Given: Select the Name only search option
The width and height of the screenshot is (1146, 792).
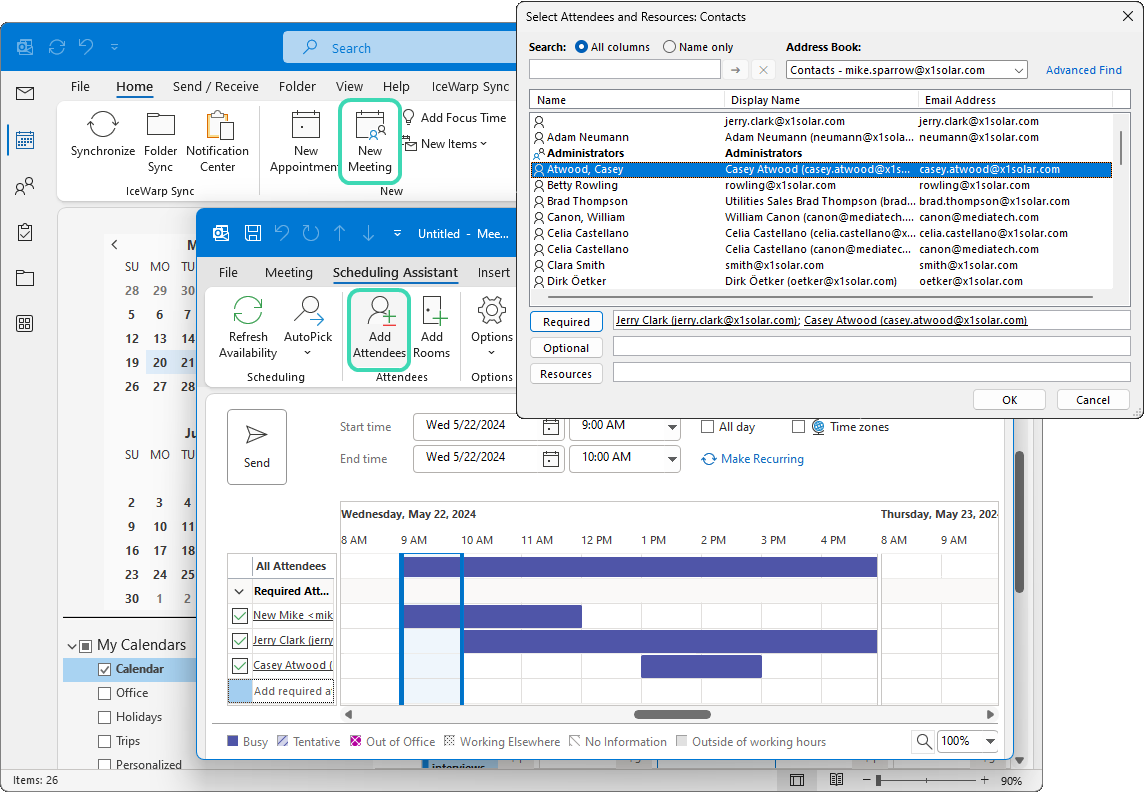Looking at the screenshot, I should 669,47.
